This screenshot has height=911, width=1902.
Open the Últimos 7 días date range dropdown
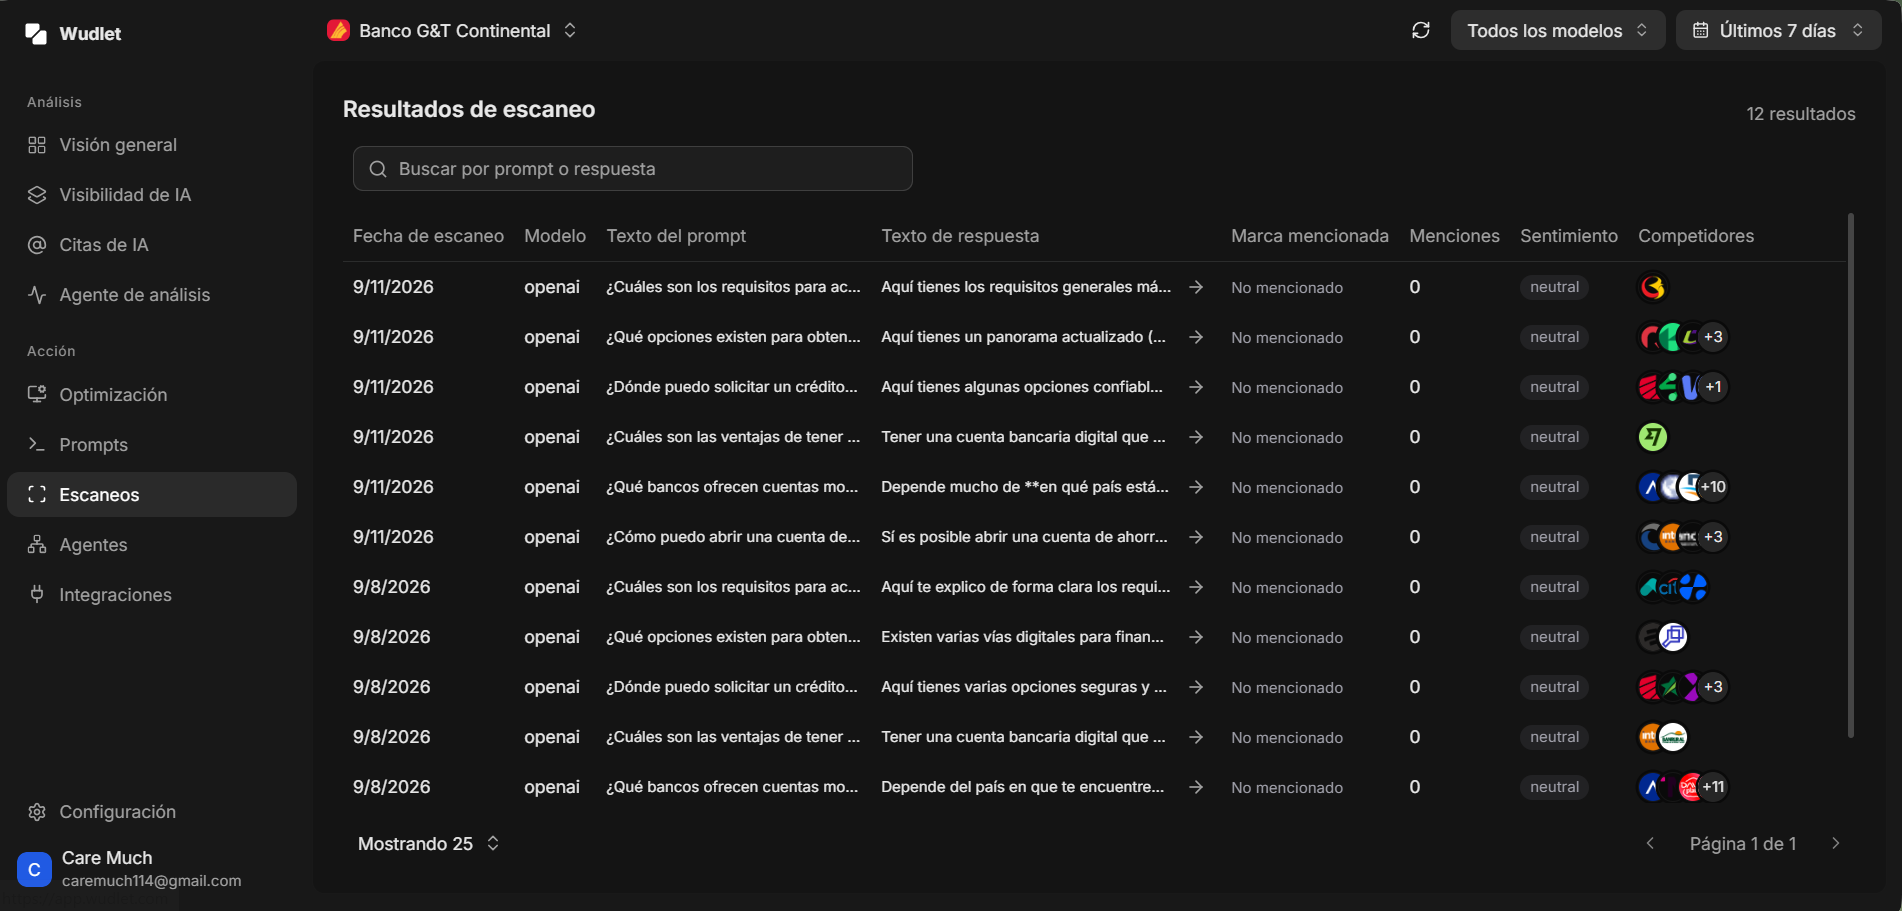[1778, 30]
